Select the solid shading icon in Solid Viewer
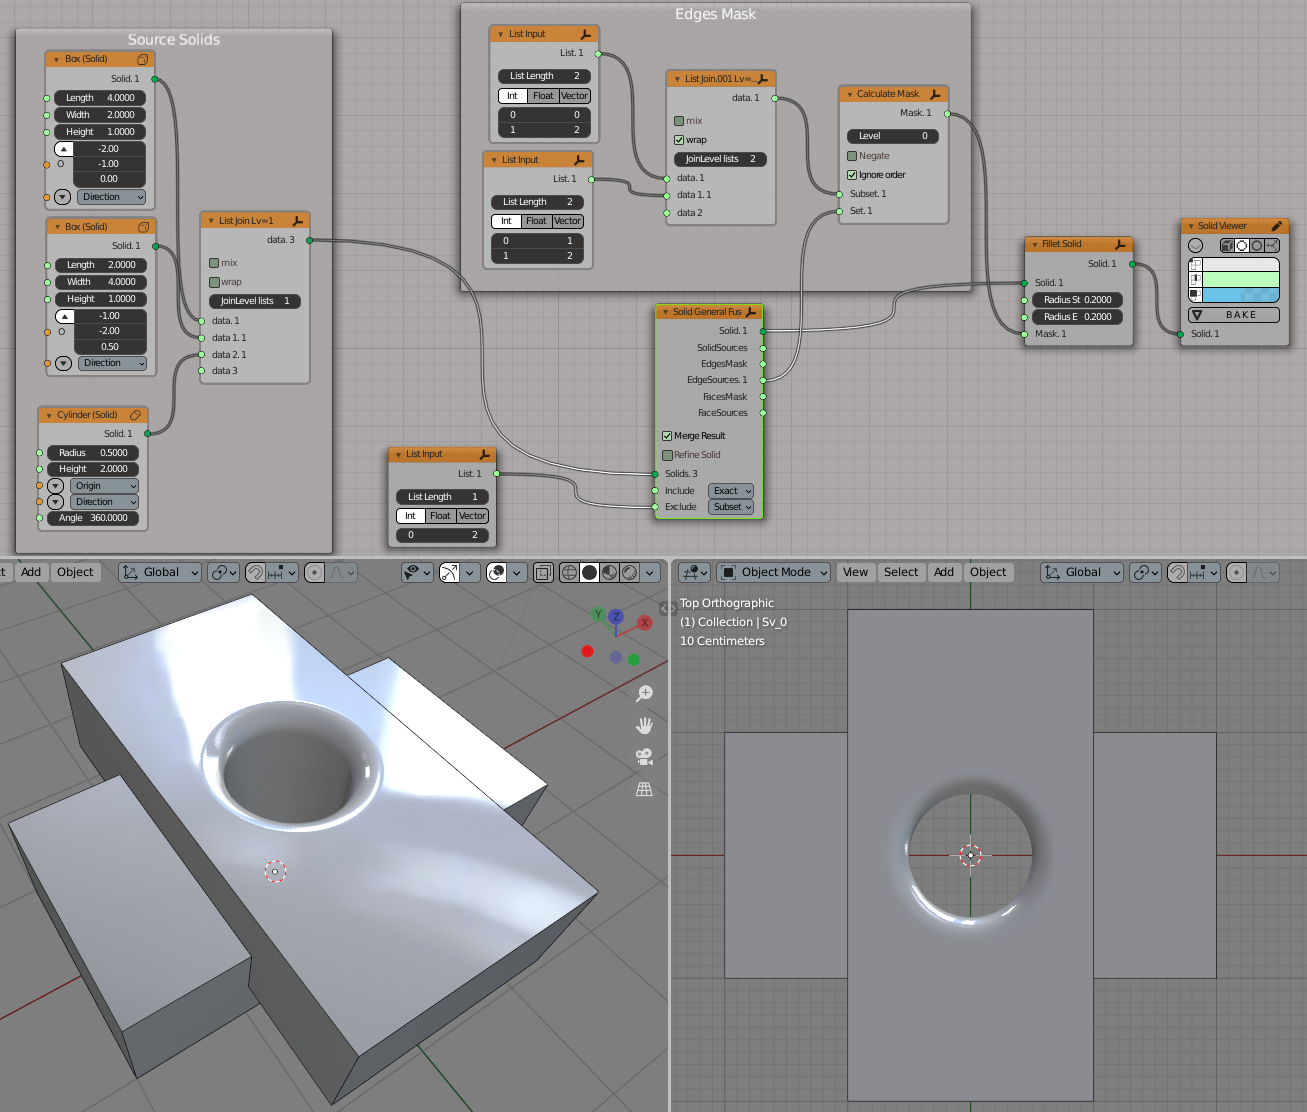1307x1112 pixels. 1227,245
